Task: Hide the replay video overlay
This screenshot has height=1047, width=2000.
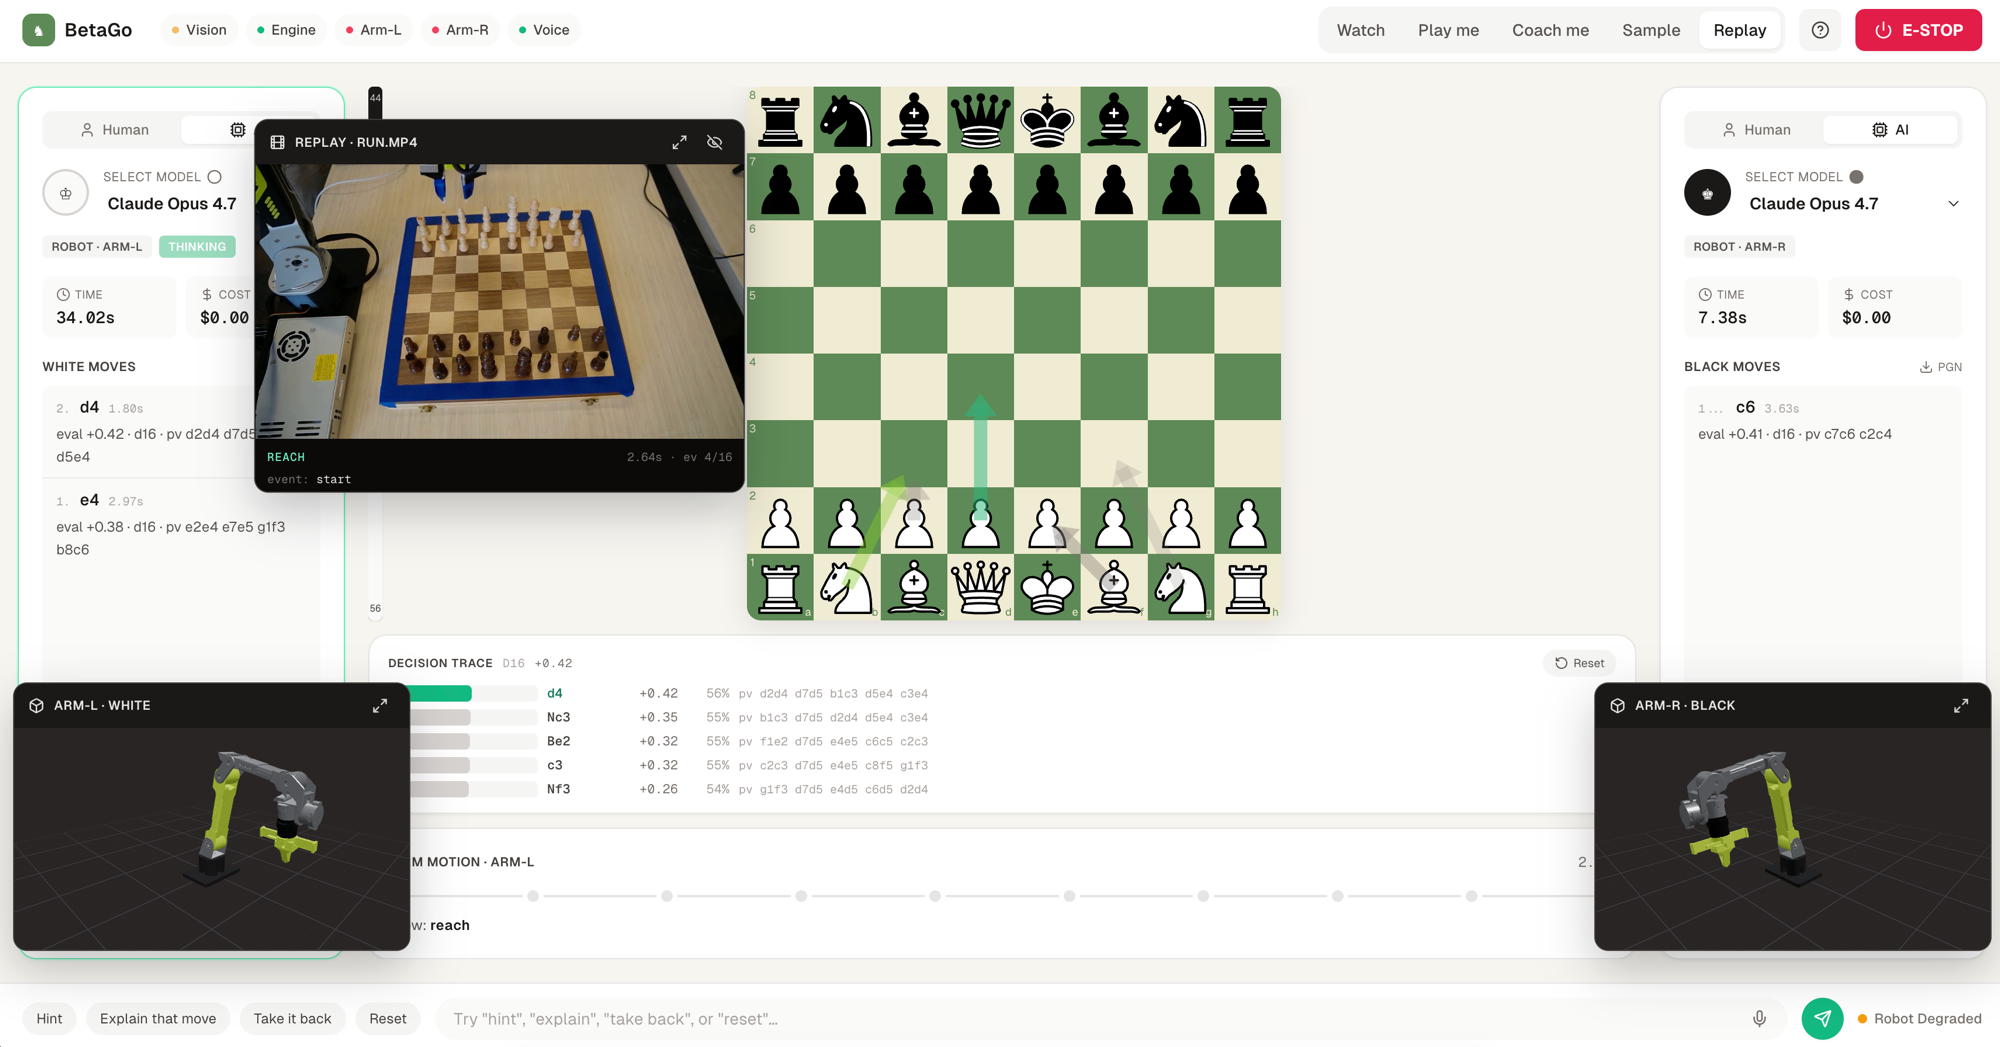Action: (715, 142)
